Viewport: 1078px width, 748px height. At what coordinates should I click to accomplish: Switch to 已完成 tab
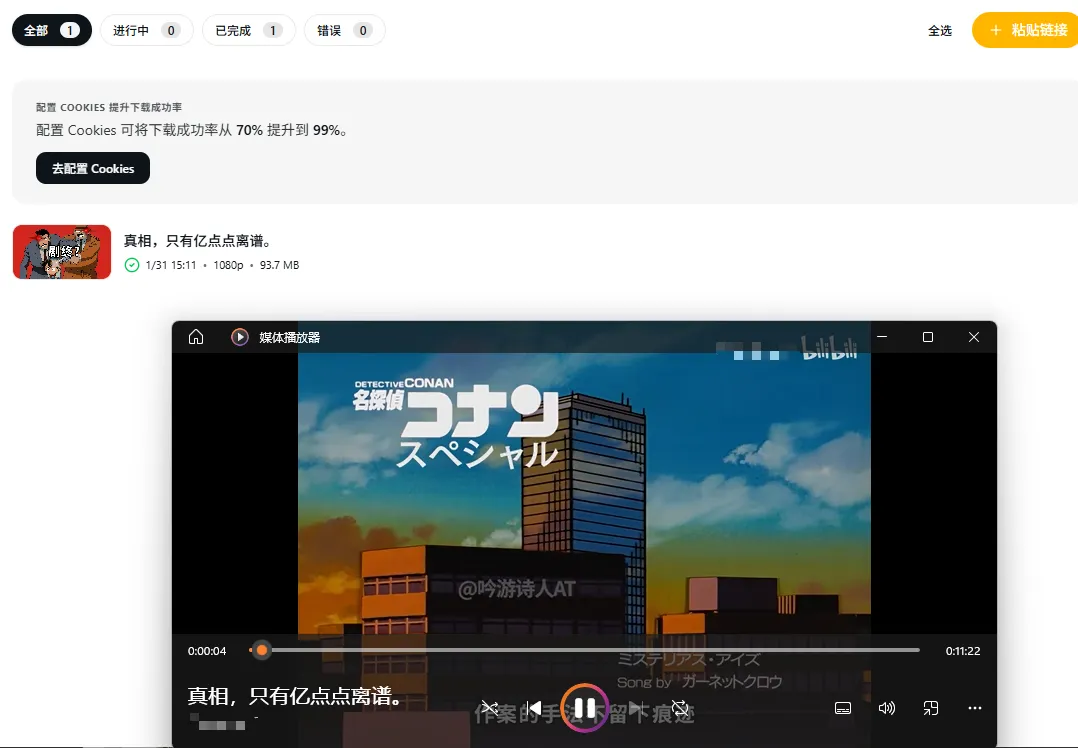click(249, 30)
